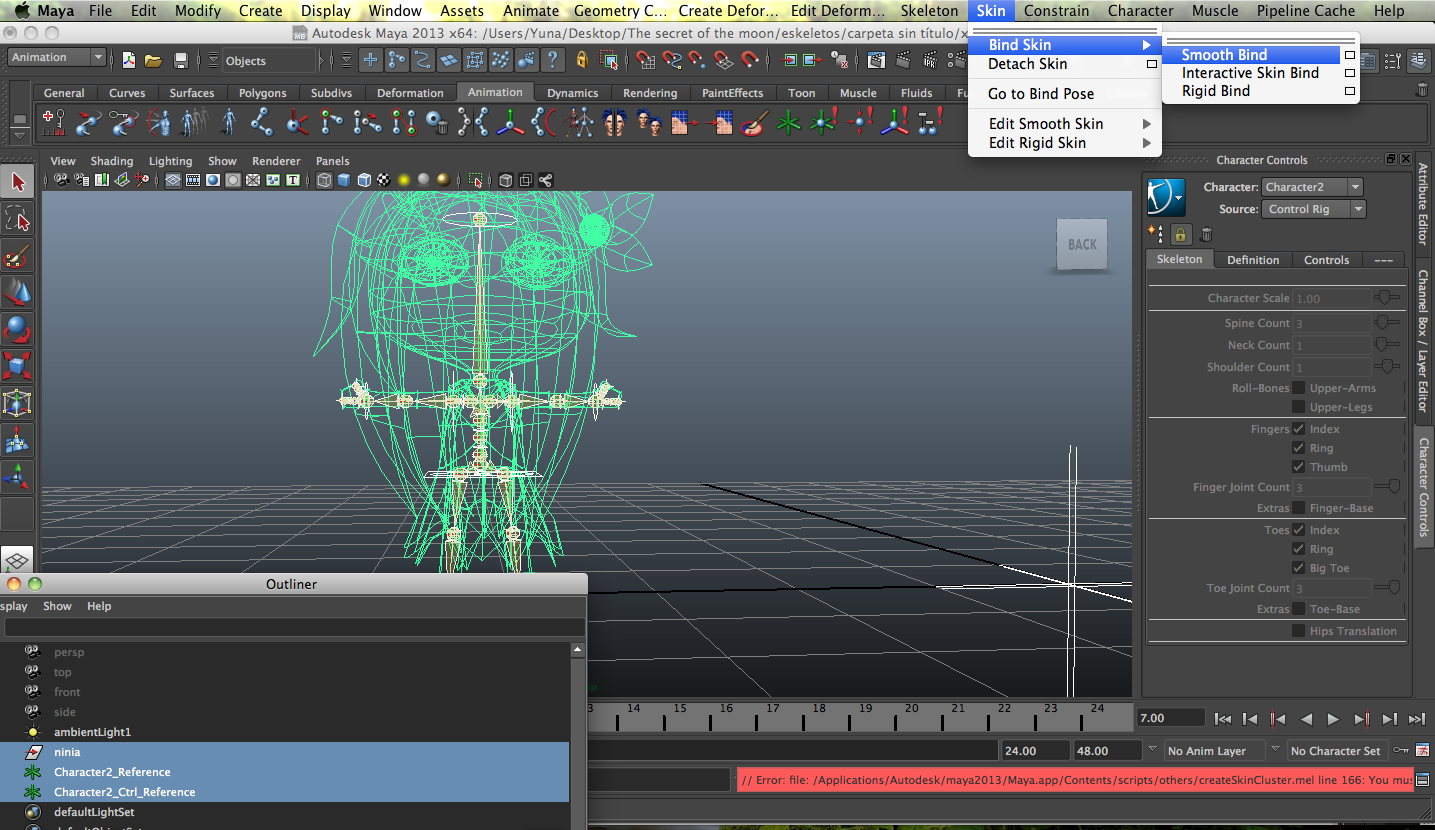Pick the Paint Selection tool
The height and width of the screenshot is (830, 1435).
18,255
